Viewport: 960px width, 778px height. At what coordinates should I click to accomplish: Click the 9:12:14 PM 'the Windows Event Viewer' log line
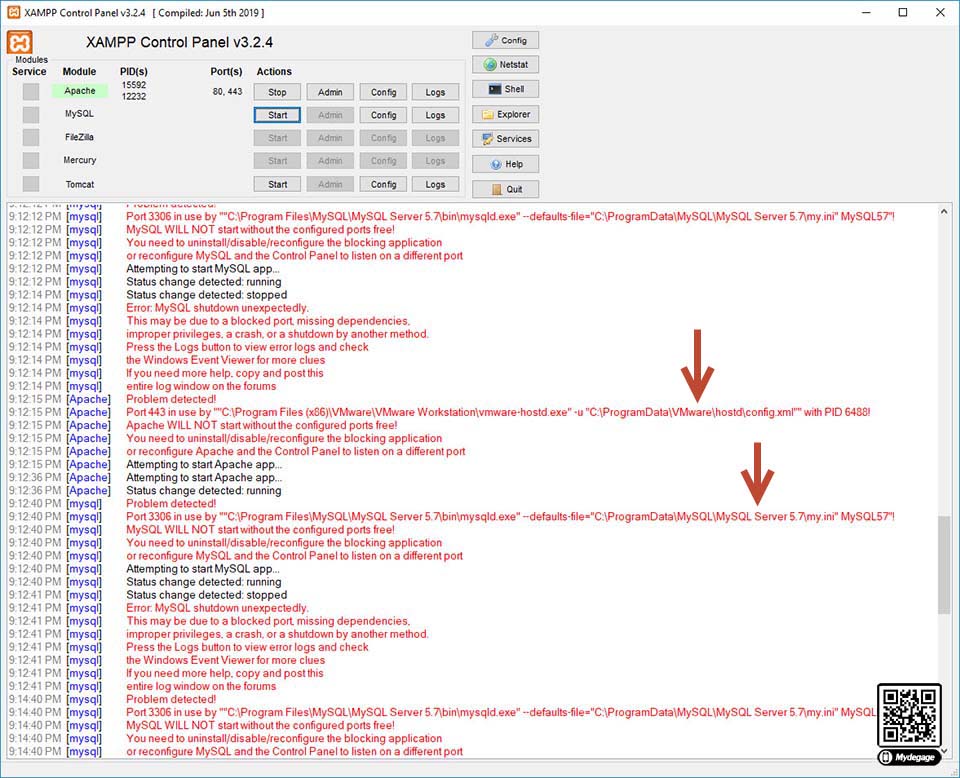coord(225,360)
